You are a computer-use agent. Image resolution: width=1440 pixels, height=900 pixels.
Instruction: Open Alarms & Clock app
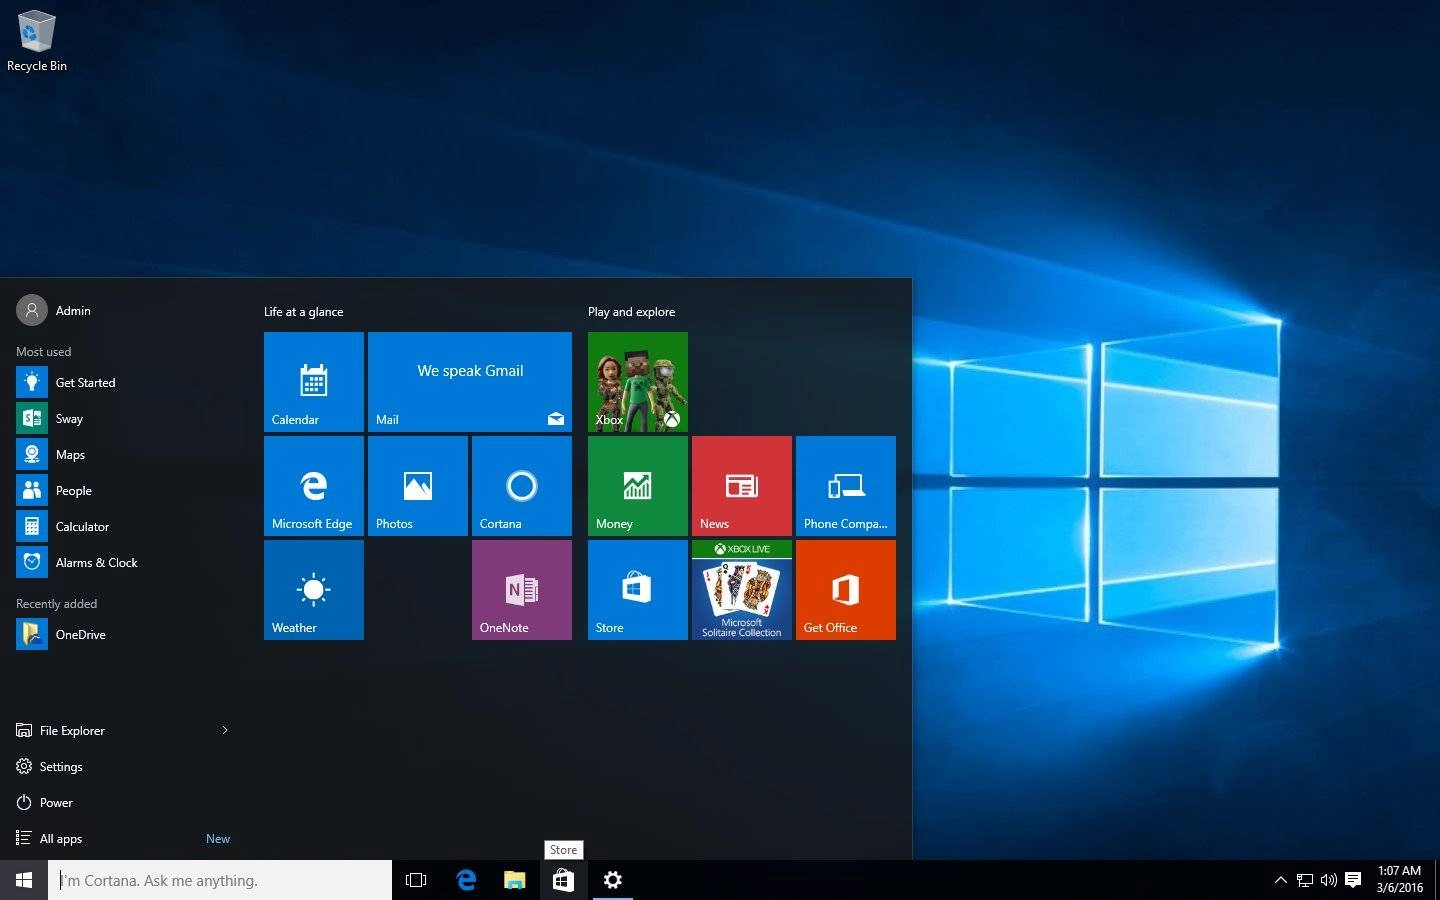coord(124,562)
